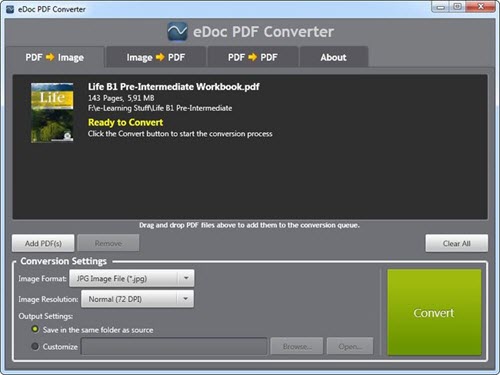Image resolution: width=500 pixels, height=375 pixels.
Task: Click the drag and drop hint text
Action: click(249, 225)
